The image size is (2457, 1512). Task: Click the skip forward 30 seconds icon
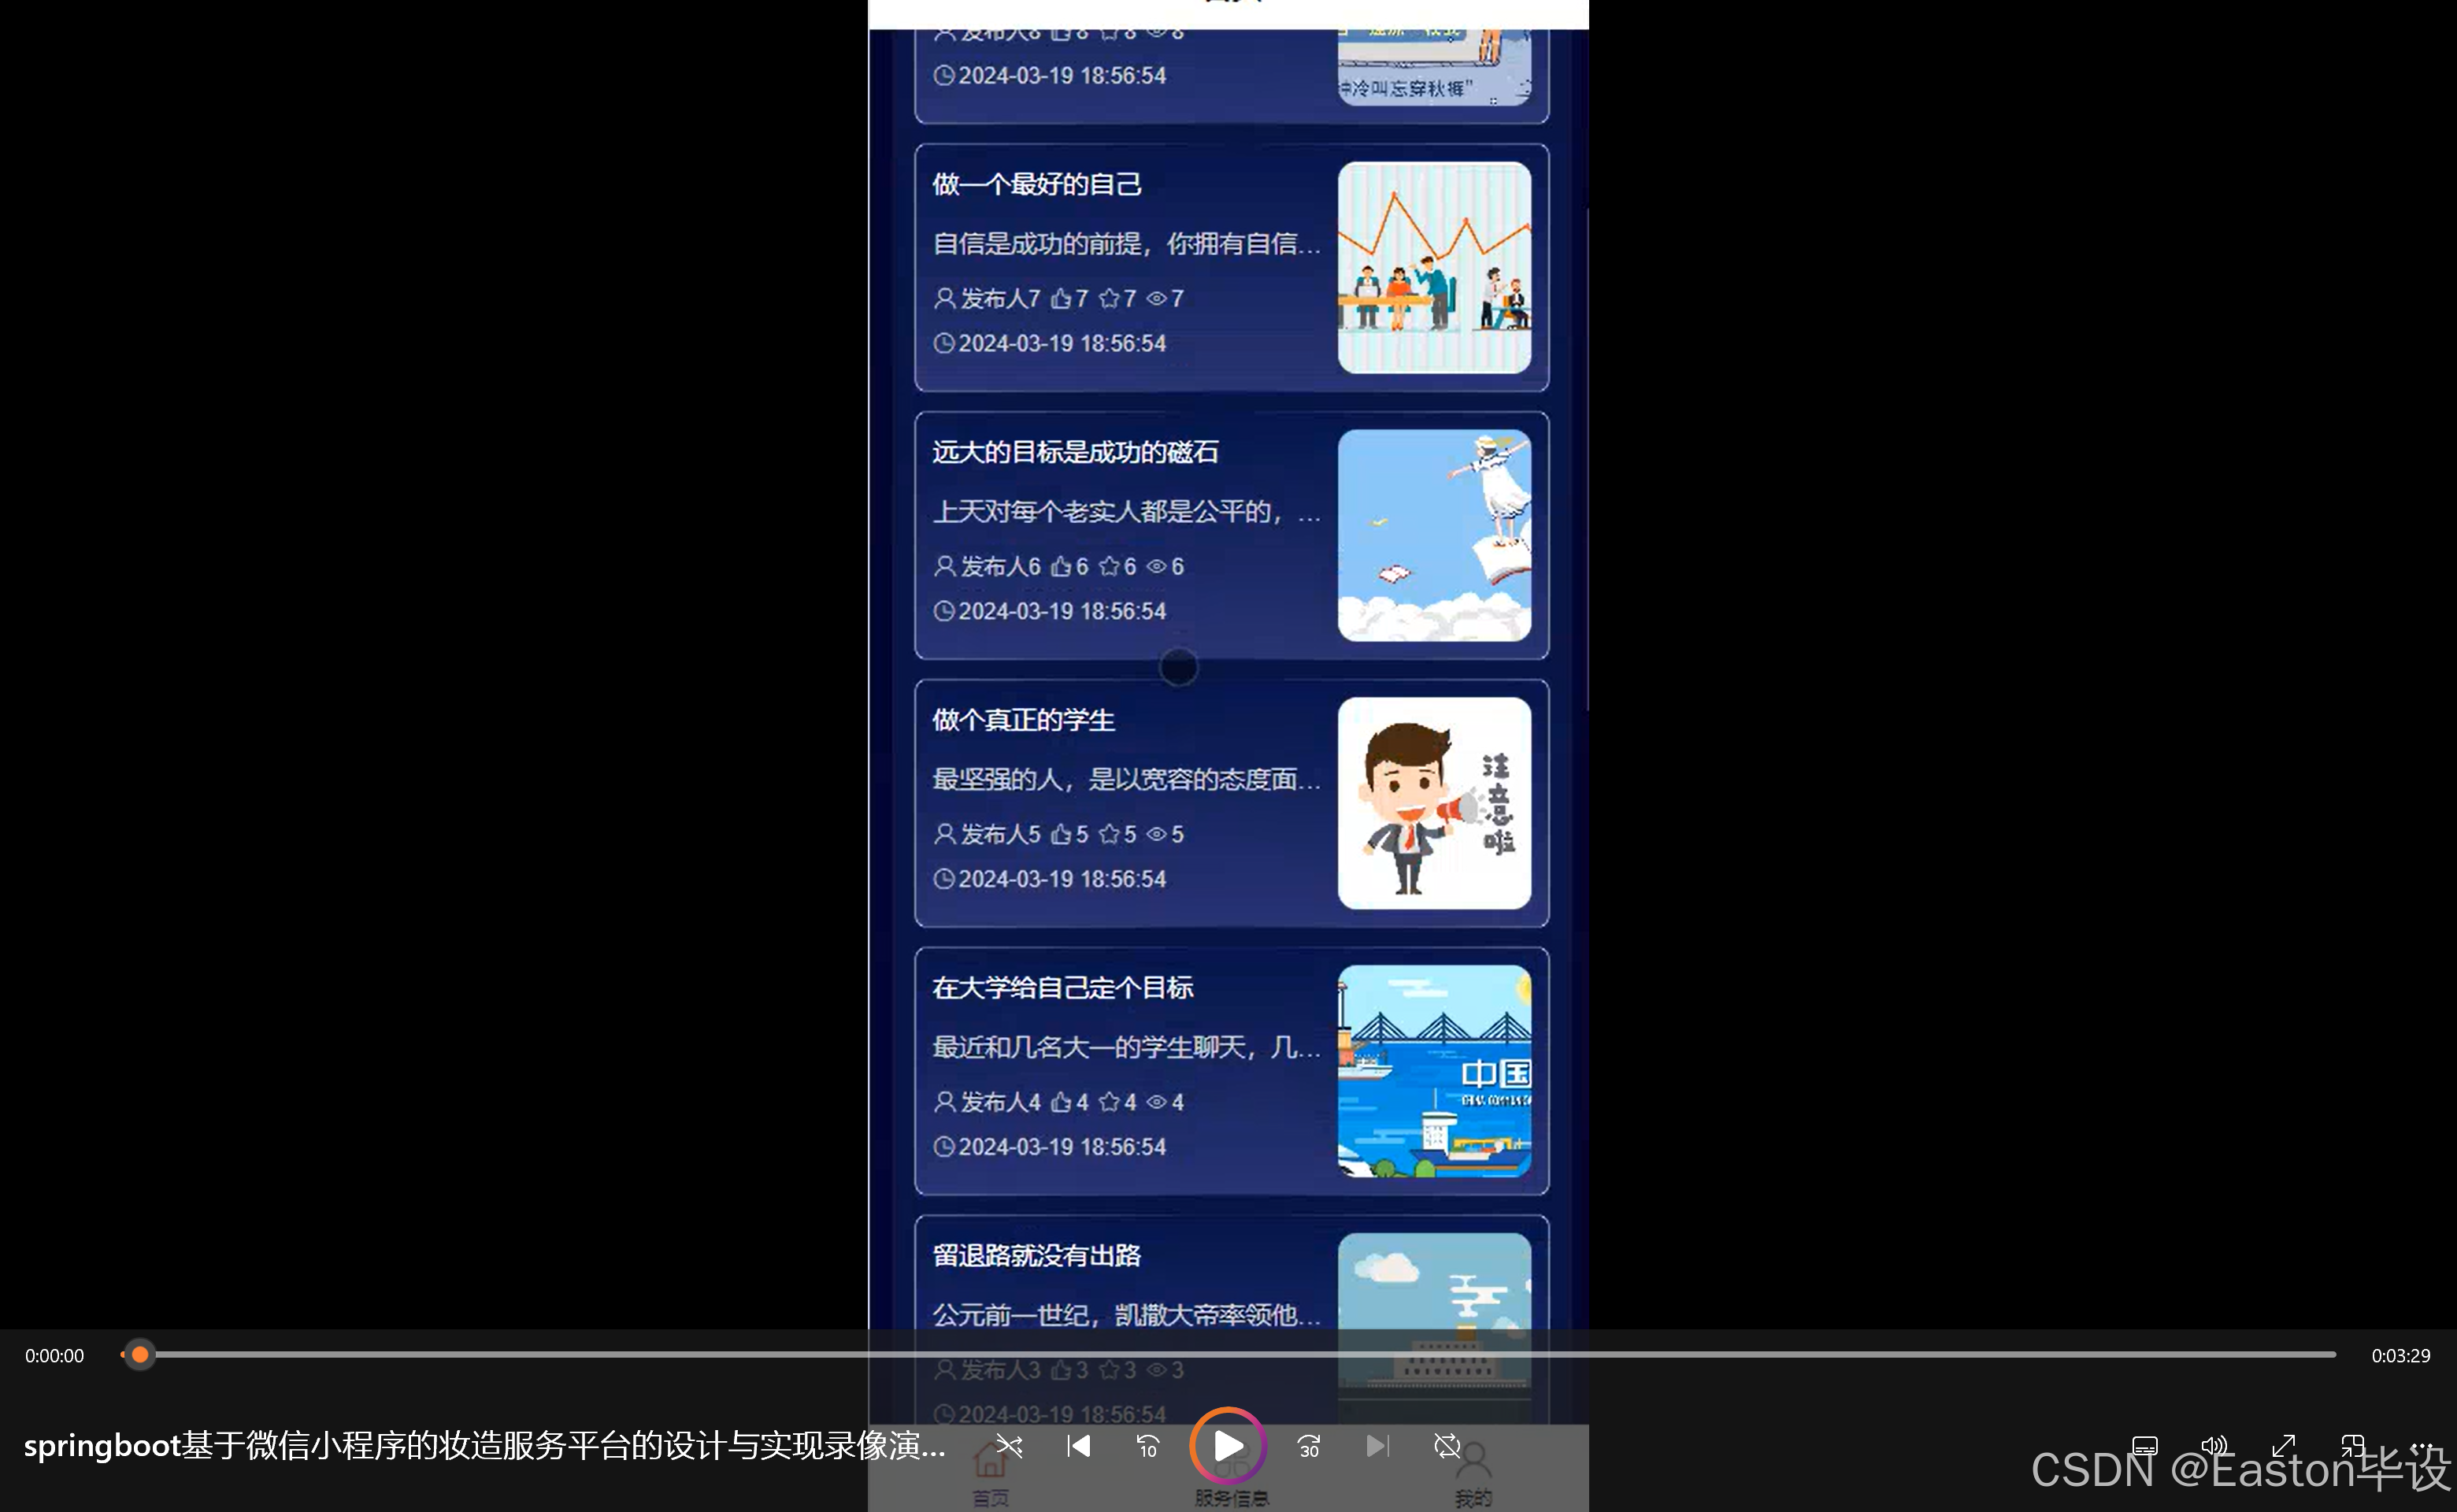(1308, 1446)
